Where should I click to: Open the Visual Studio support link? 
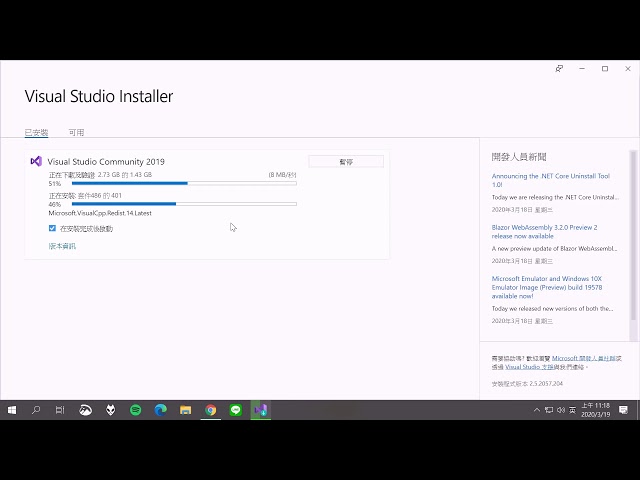(x=530, y=367)
